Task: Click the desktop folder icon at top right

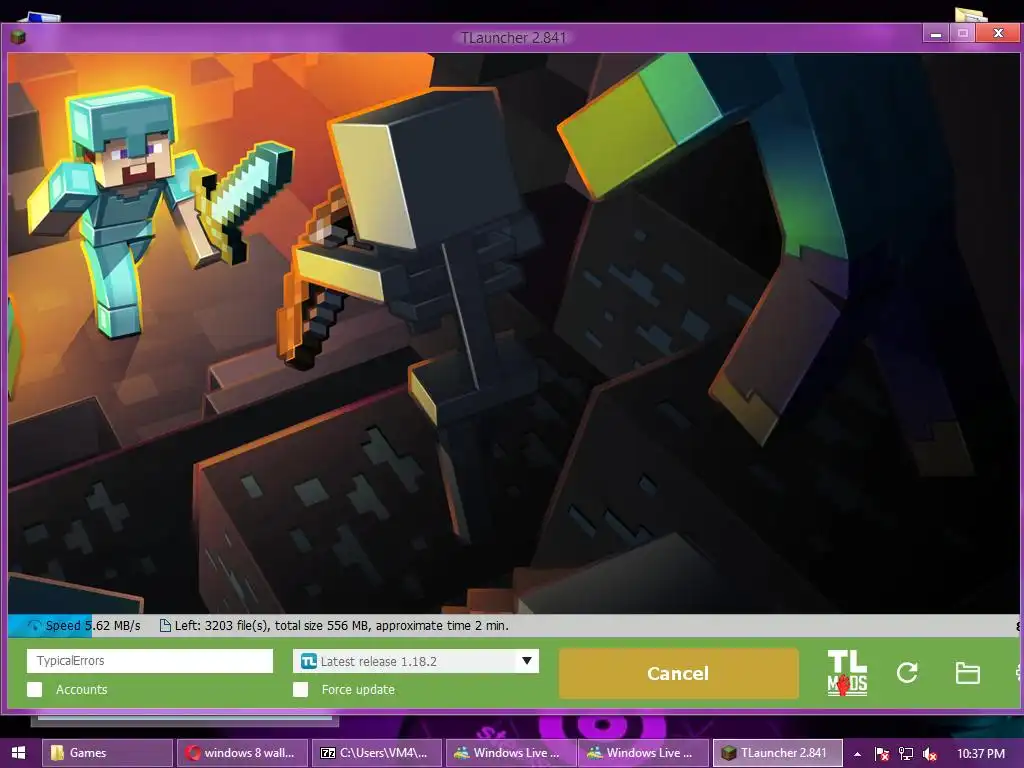Action: pyautogui.click(x=971, y=14)
